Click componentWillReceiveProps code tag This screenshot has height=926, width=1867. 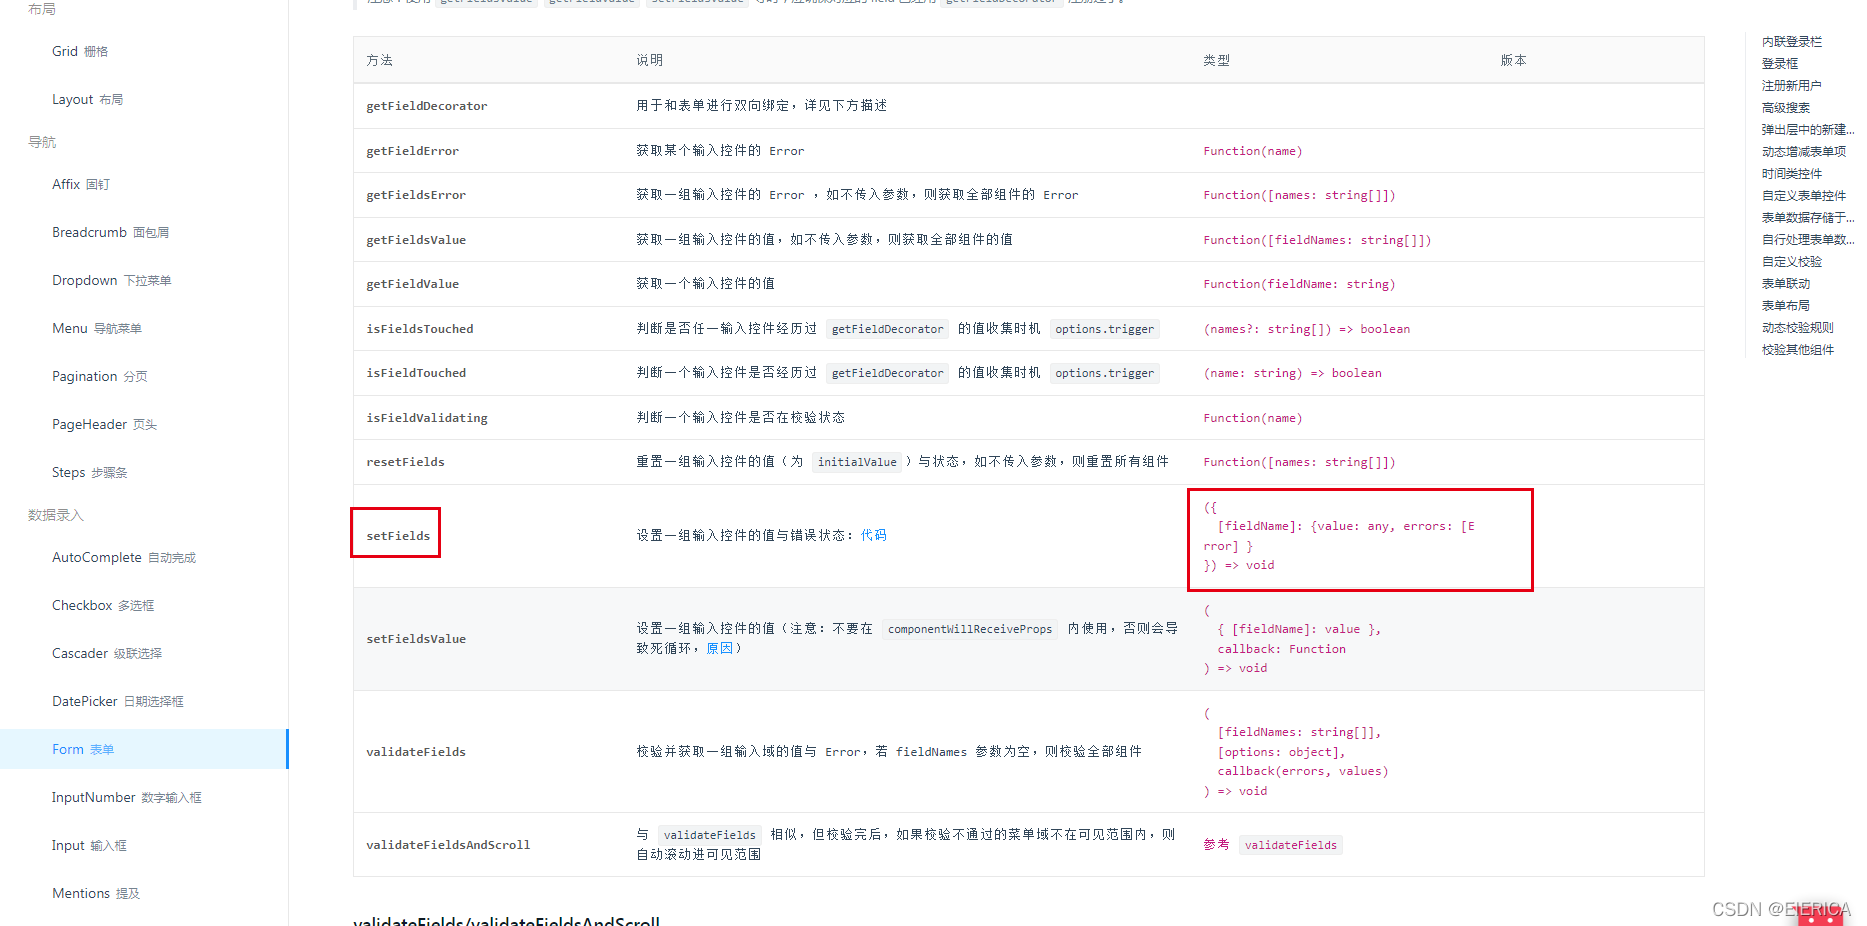(x=970, y=629)
